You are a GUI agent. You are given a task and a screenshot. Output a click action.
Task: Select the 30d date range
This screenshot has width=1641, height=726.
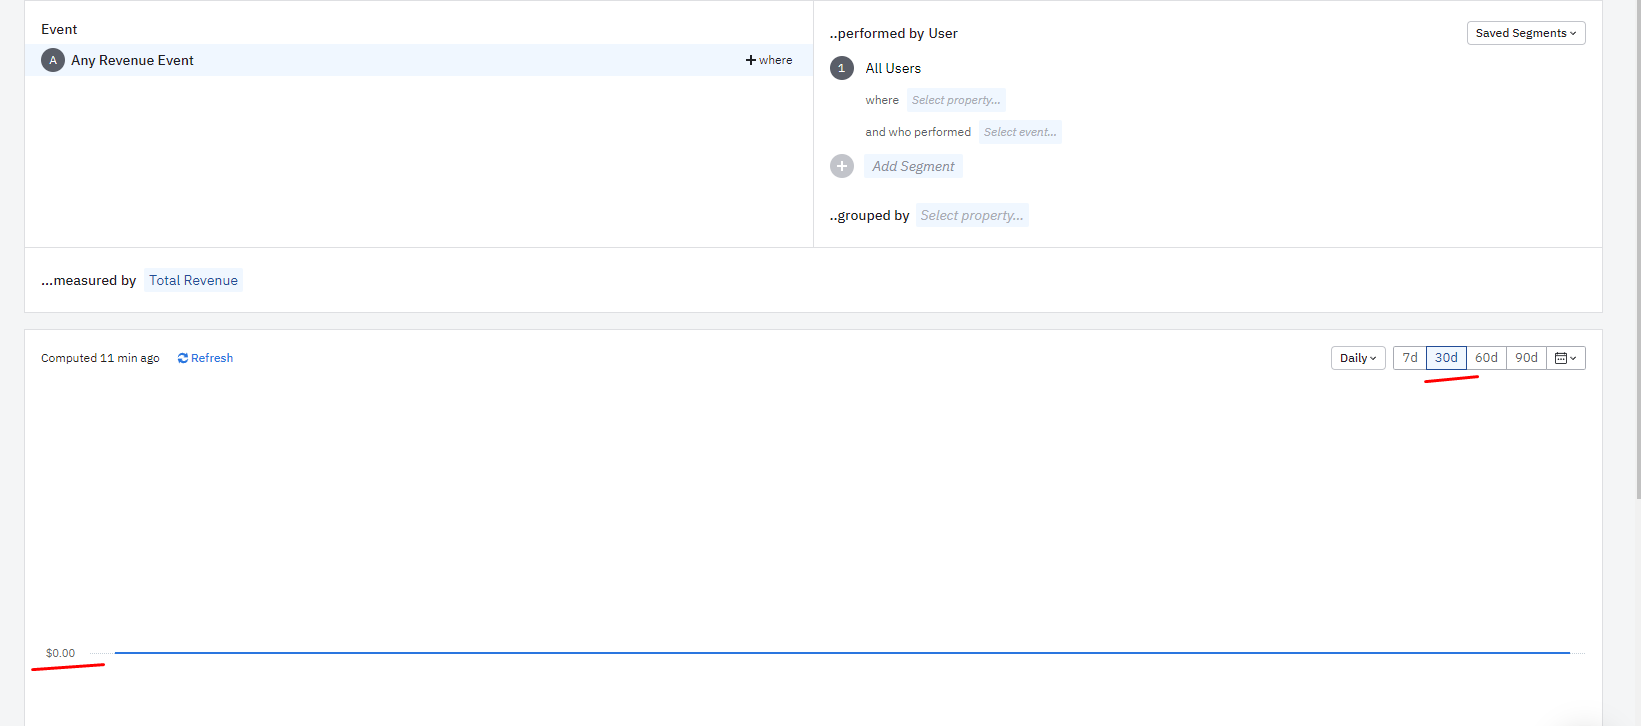(x=1446, y=358)
